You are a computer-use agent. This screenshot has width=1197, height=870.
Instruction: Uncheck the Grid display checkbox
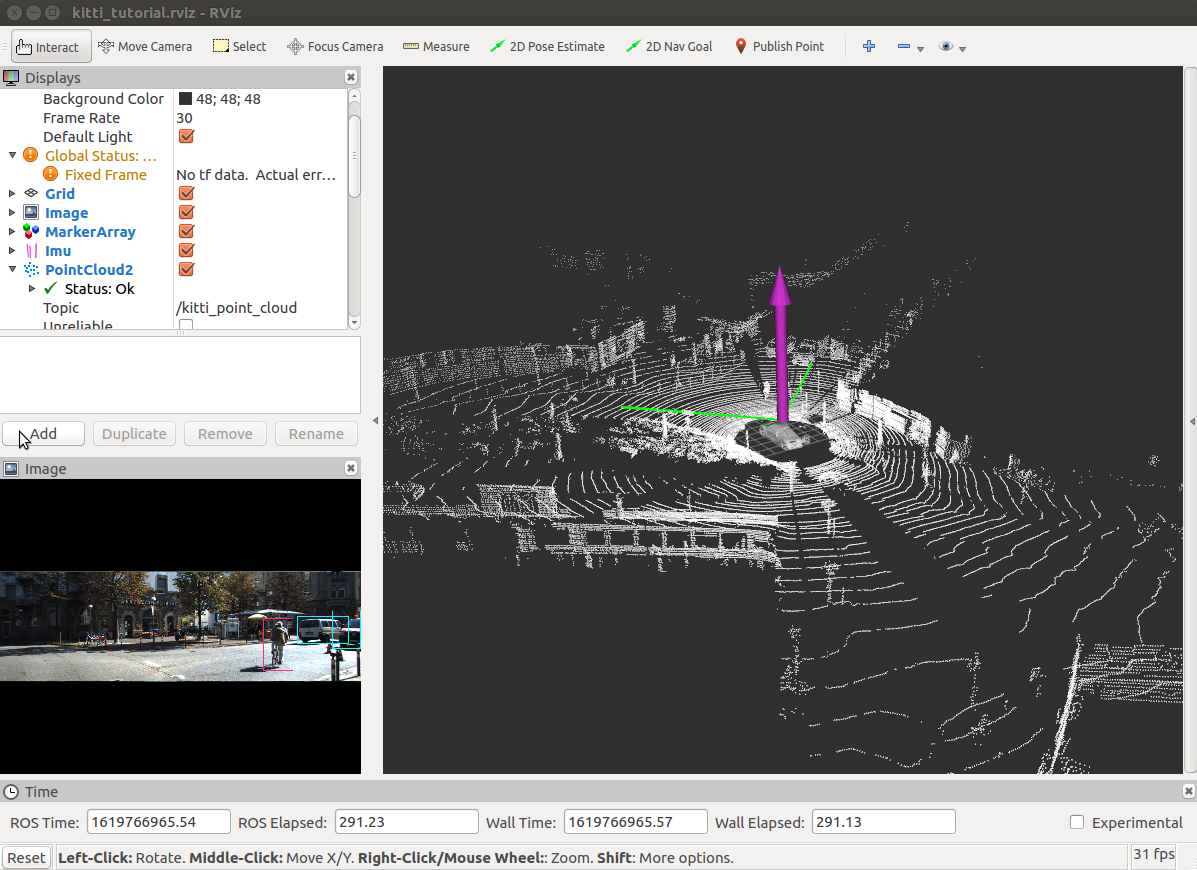pos(186,193)
